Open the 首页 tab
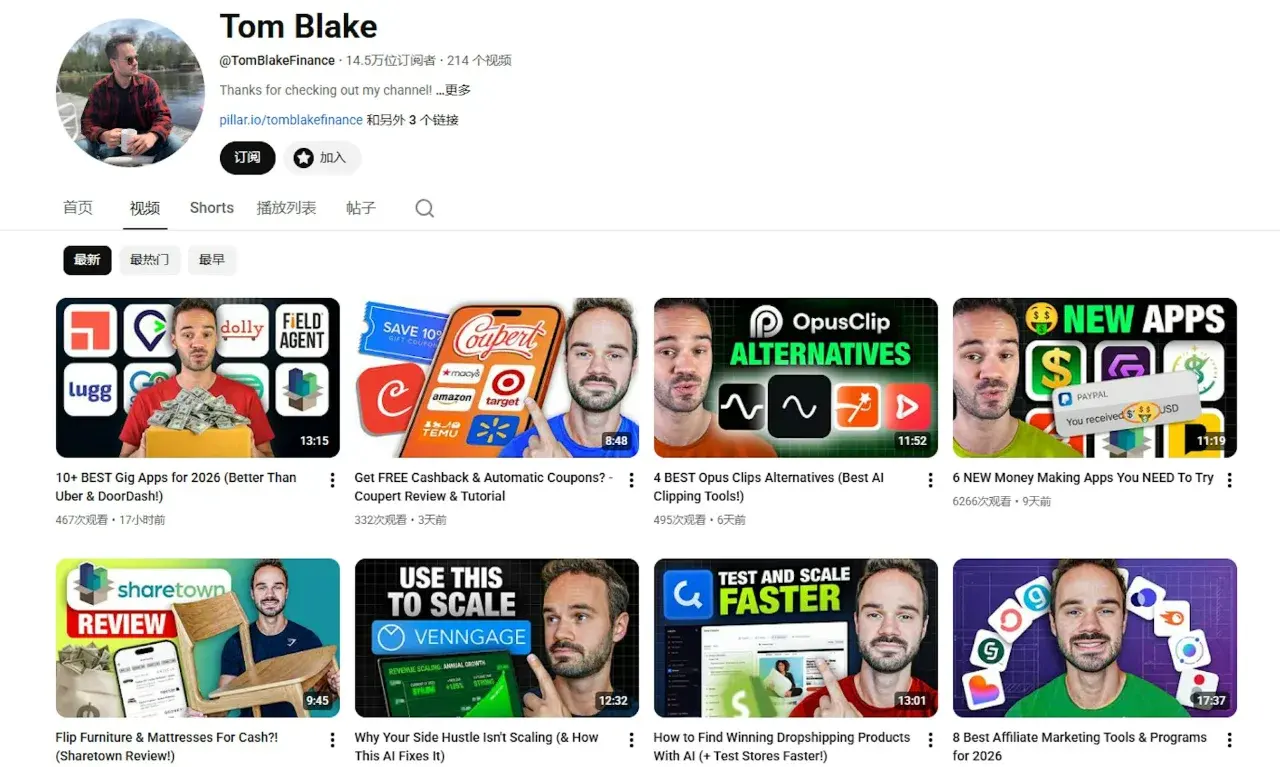Screen dimensions: 1280x767 pos(78,208)
